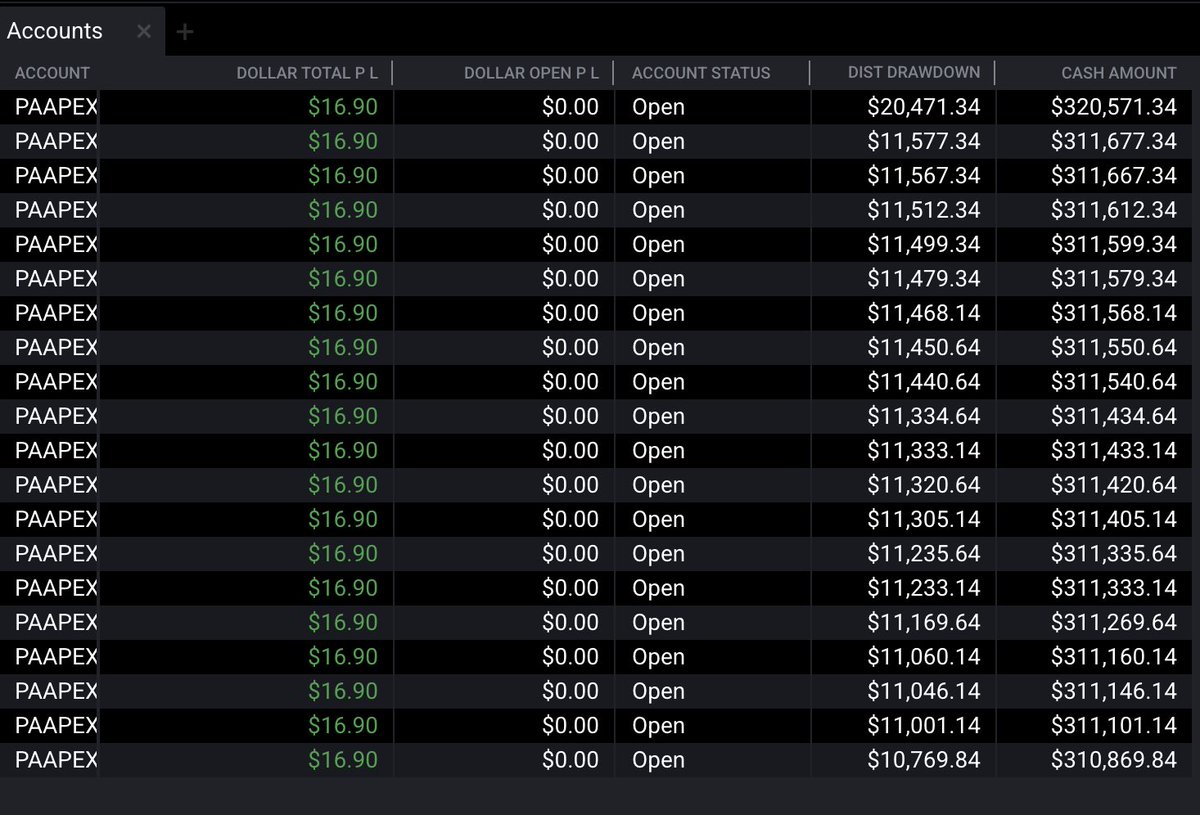
Task: Select cash amount $320,571.34
Action: click(1114, 107)
